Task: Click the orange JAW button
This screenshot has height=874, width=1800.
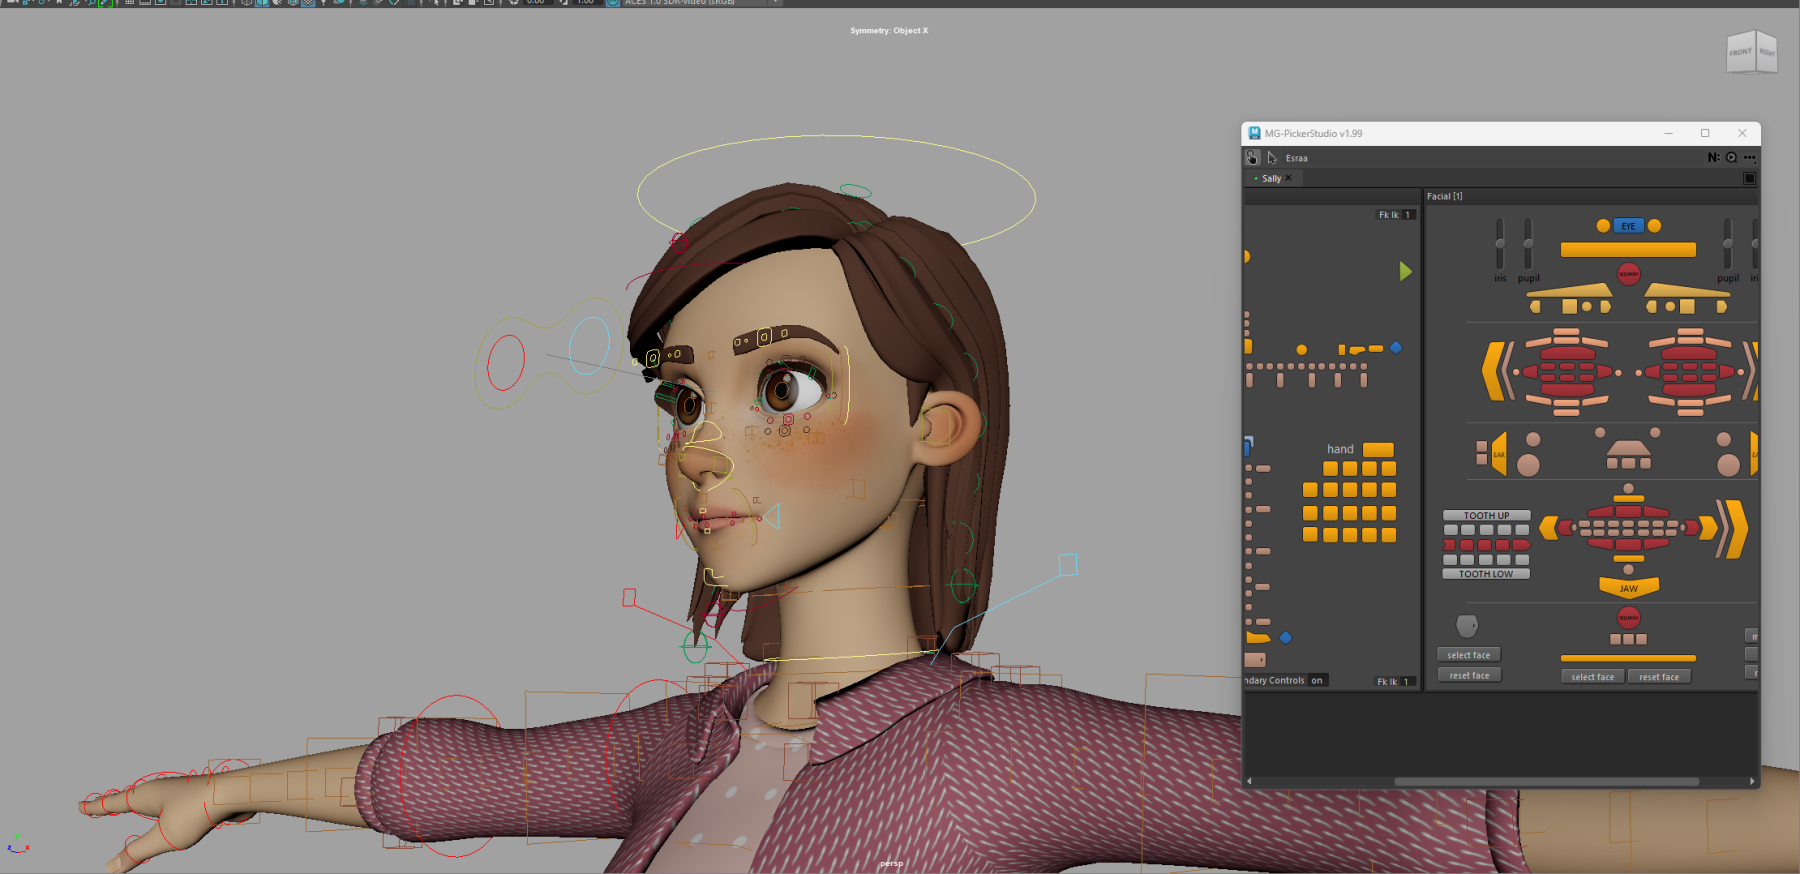Action: tap(1629, 588)
